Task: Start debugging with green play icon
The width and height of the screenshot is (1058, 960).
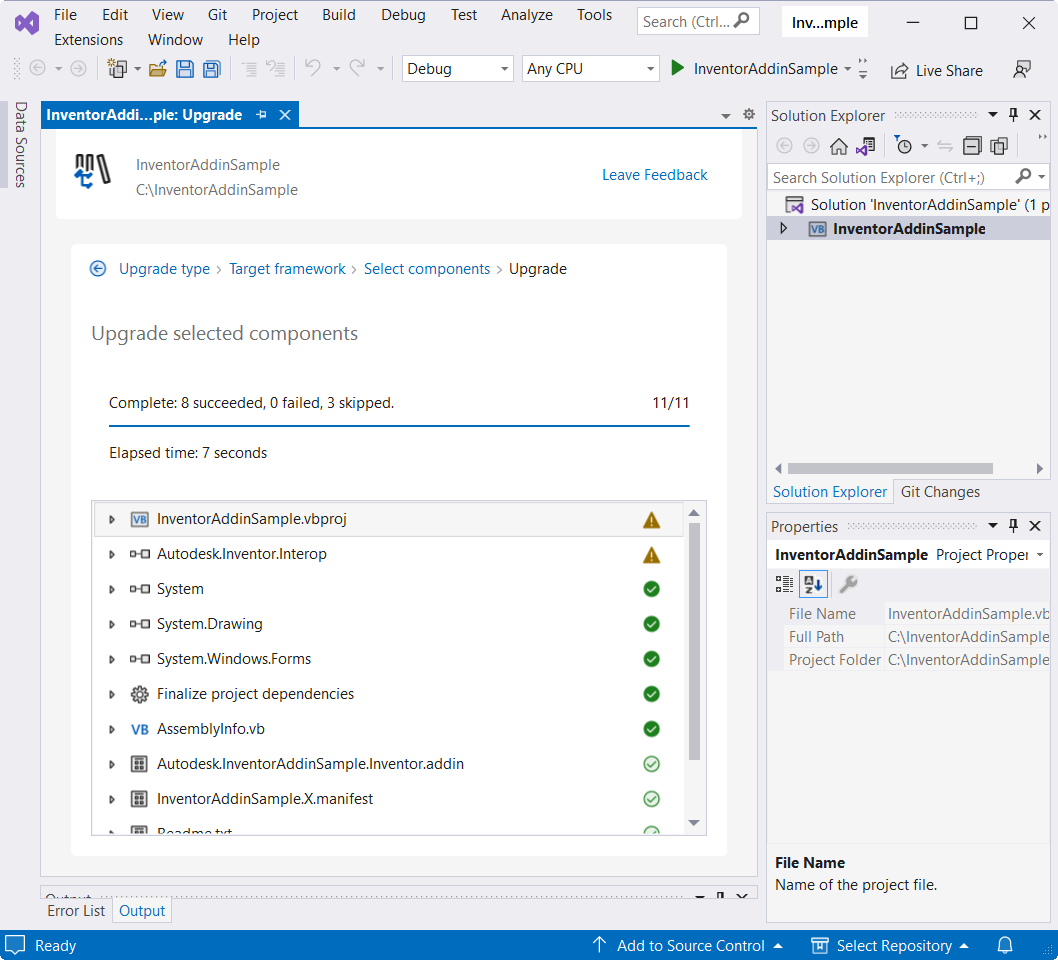Action: click(x=677, y=68)
